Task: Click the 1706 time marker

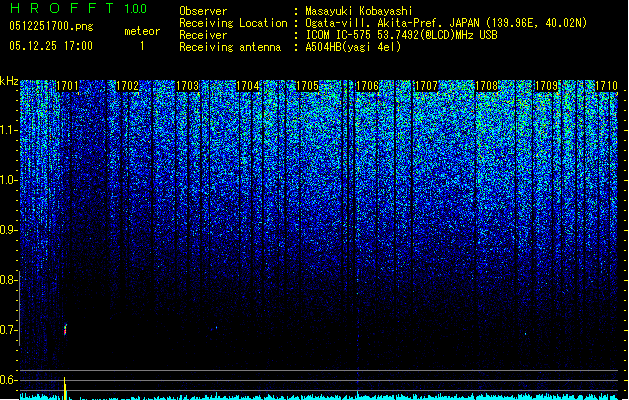Action: point(367,86)
